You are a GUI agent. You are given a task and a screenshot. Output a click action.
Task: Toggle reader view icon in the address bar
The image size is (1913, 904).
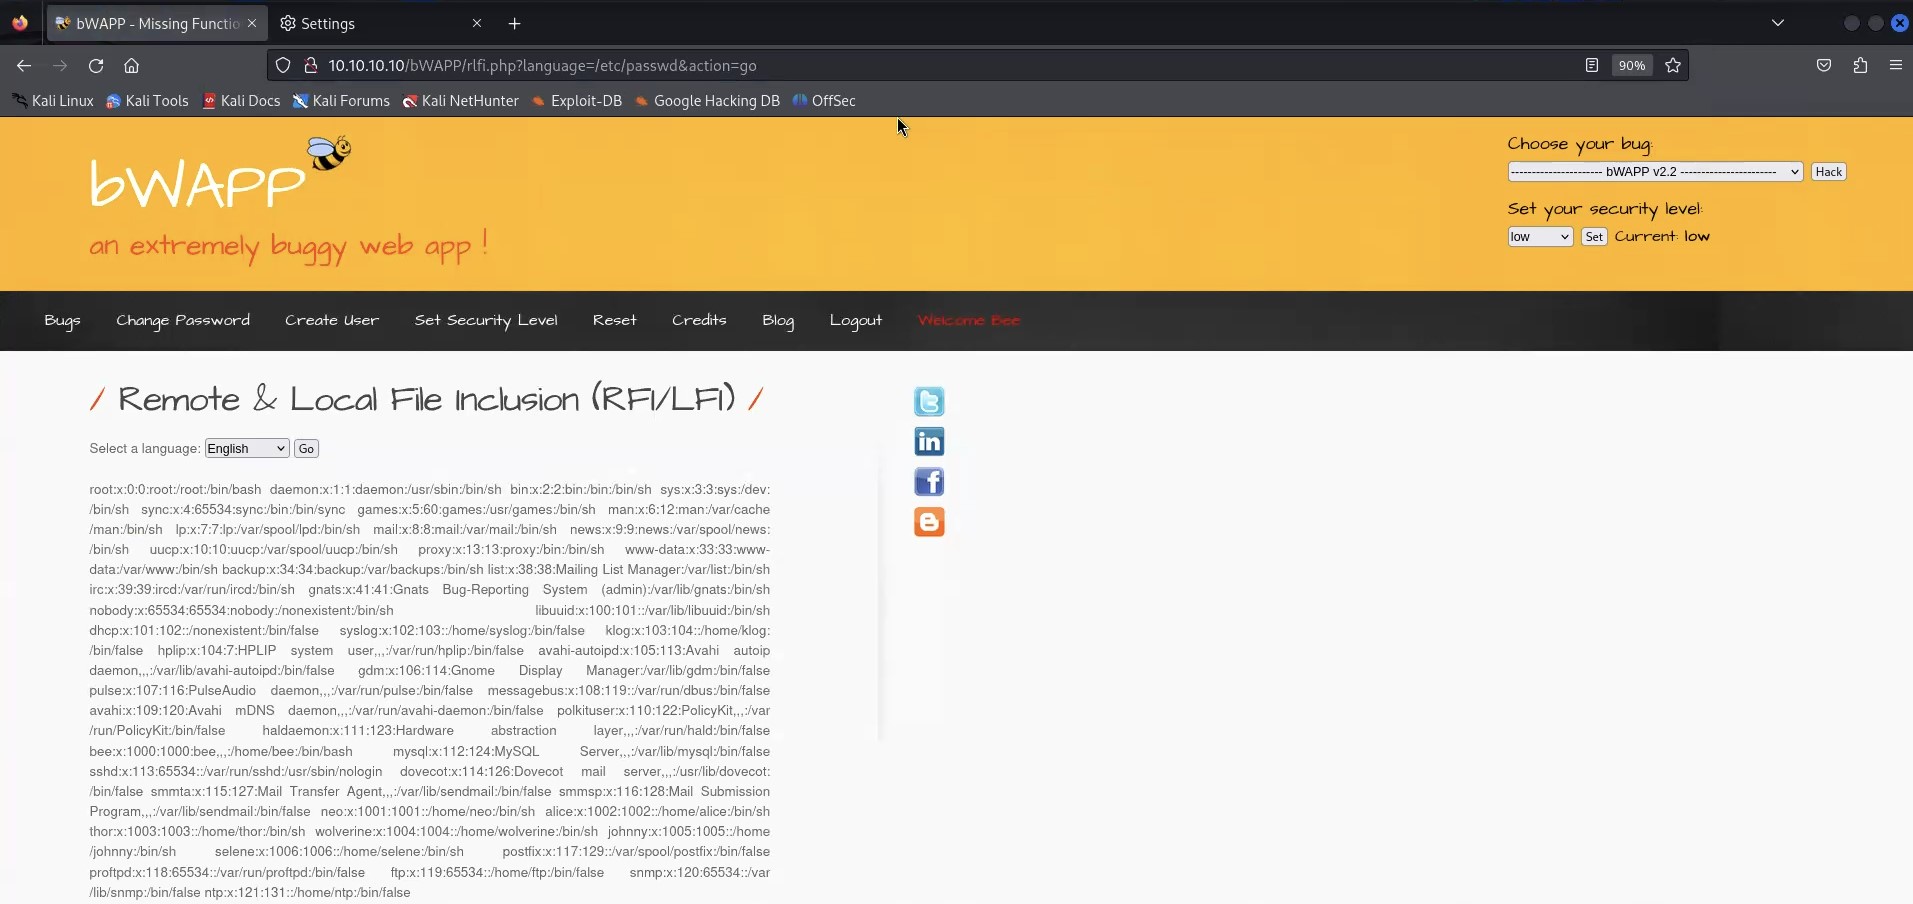point(1592,65)
